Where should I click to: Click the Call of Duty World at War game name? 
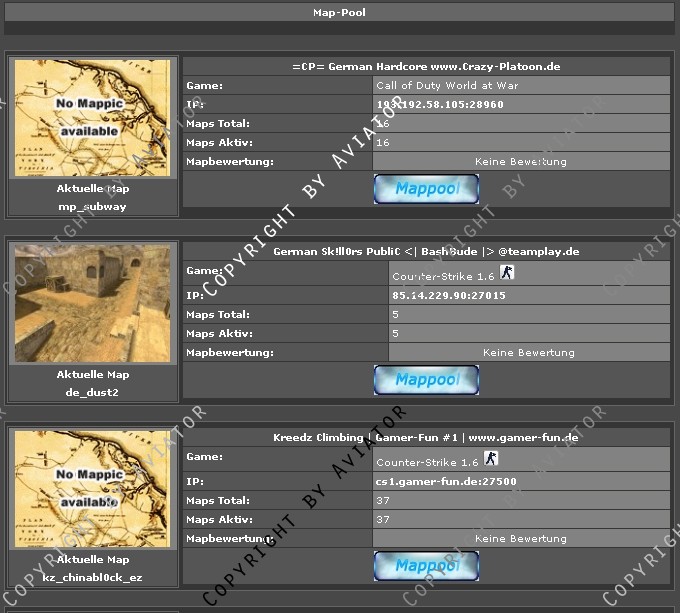pos(447,85)
